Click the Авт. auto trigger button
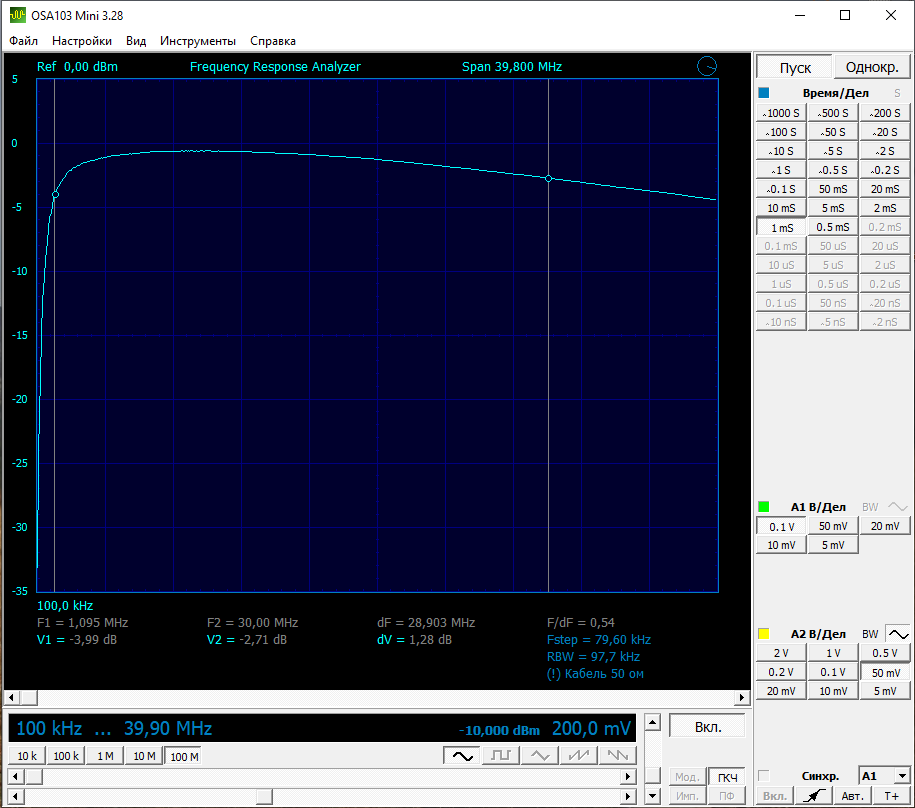915x808 pixels. [x=853, y=796]
